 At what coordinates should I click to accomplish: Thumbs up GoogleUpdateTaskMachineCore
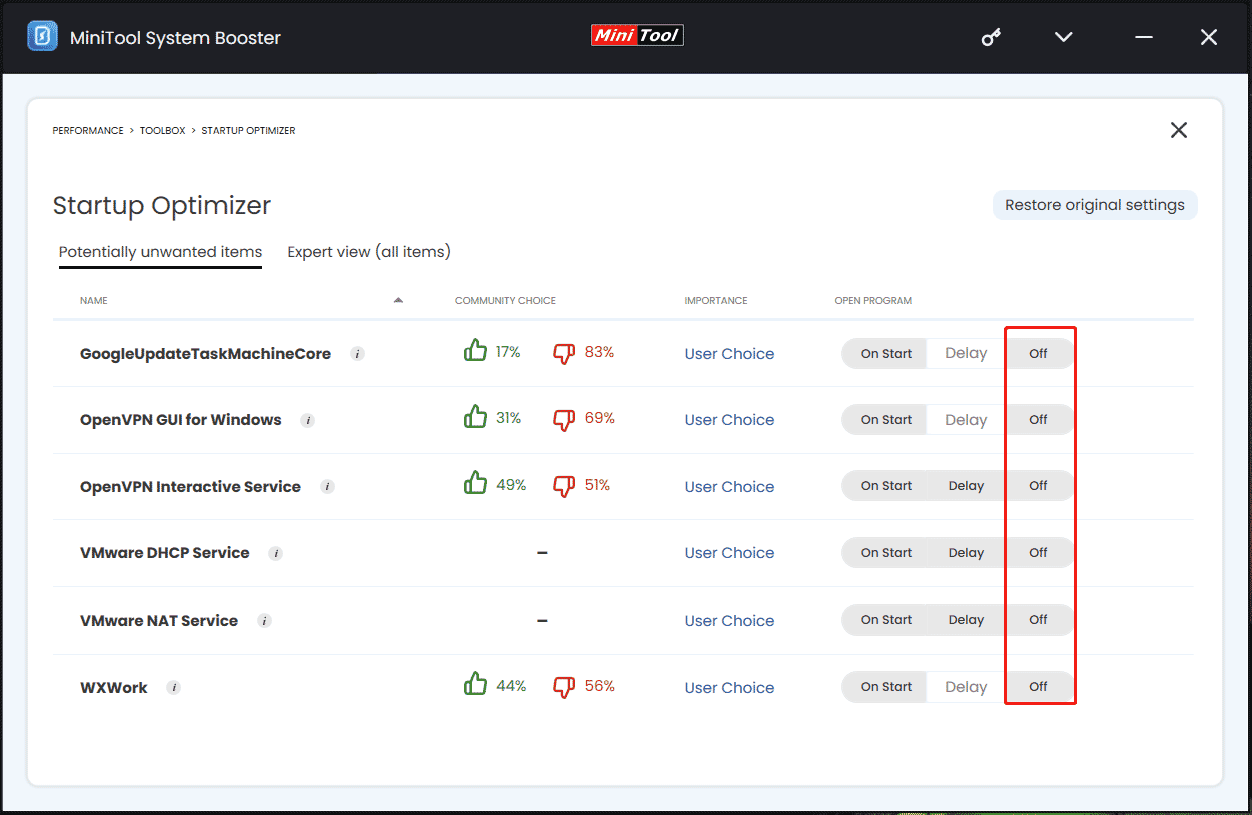(x=475, y=351)
